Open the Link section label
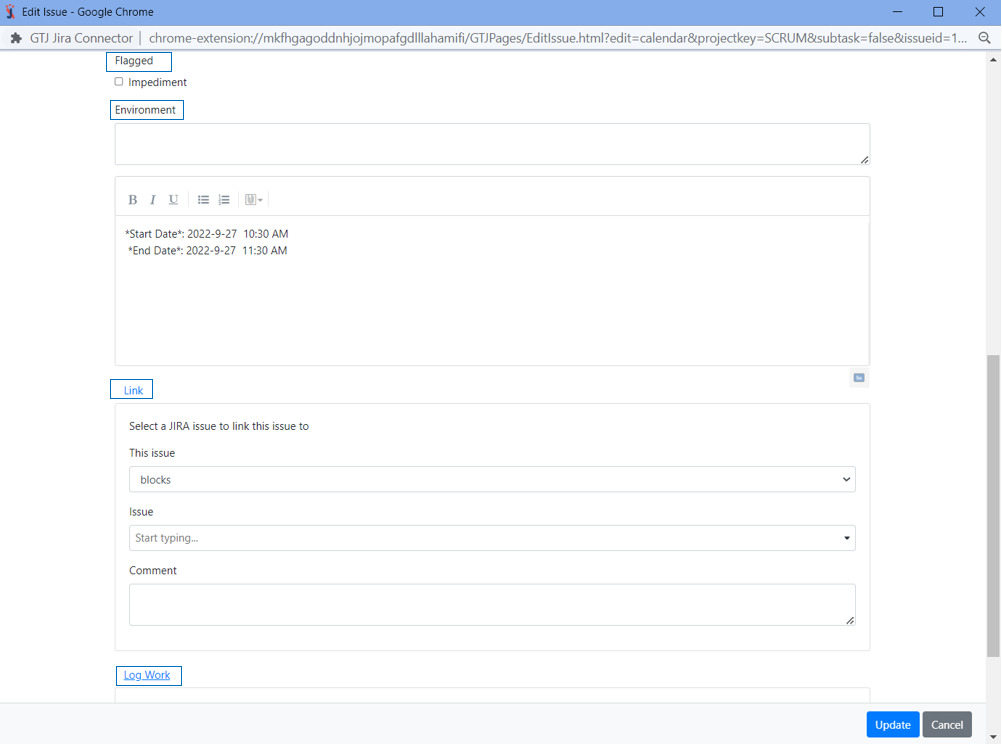Image resolution: width=1002 pixels, height=754 pixels. (x=133, y=390)
